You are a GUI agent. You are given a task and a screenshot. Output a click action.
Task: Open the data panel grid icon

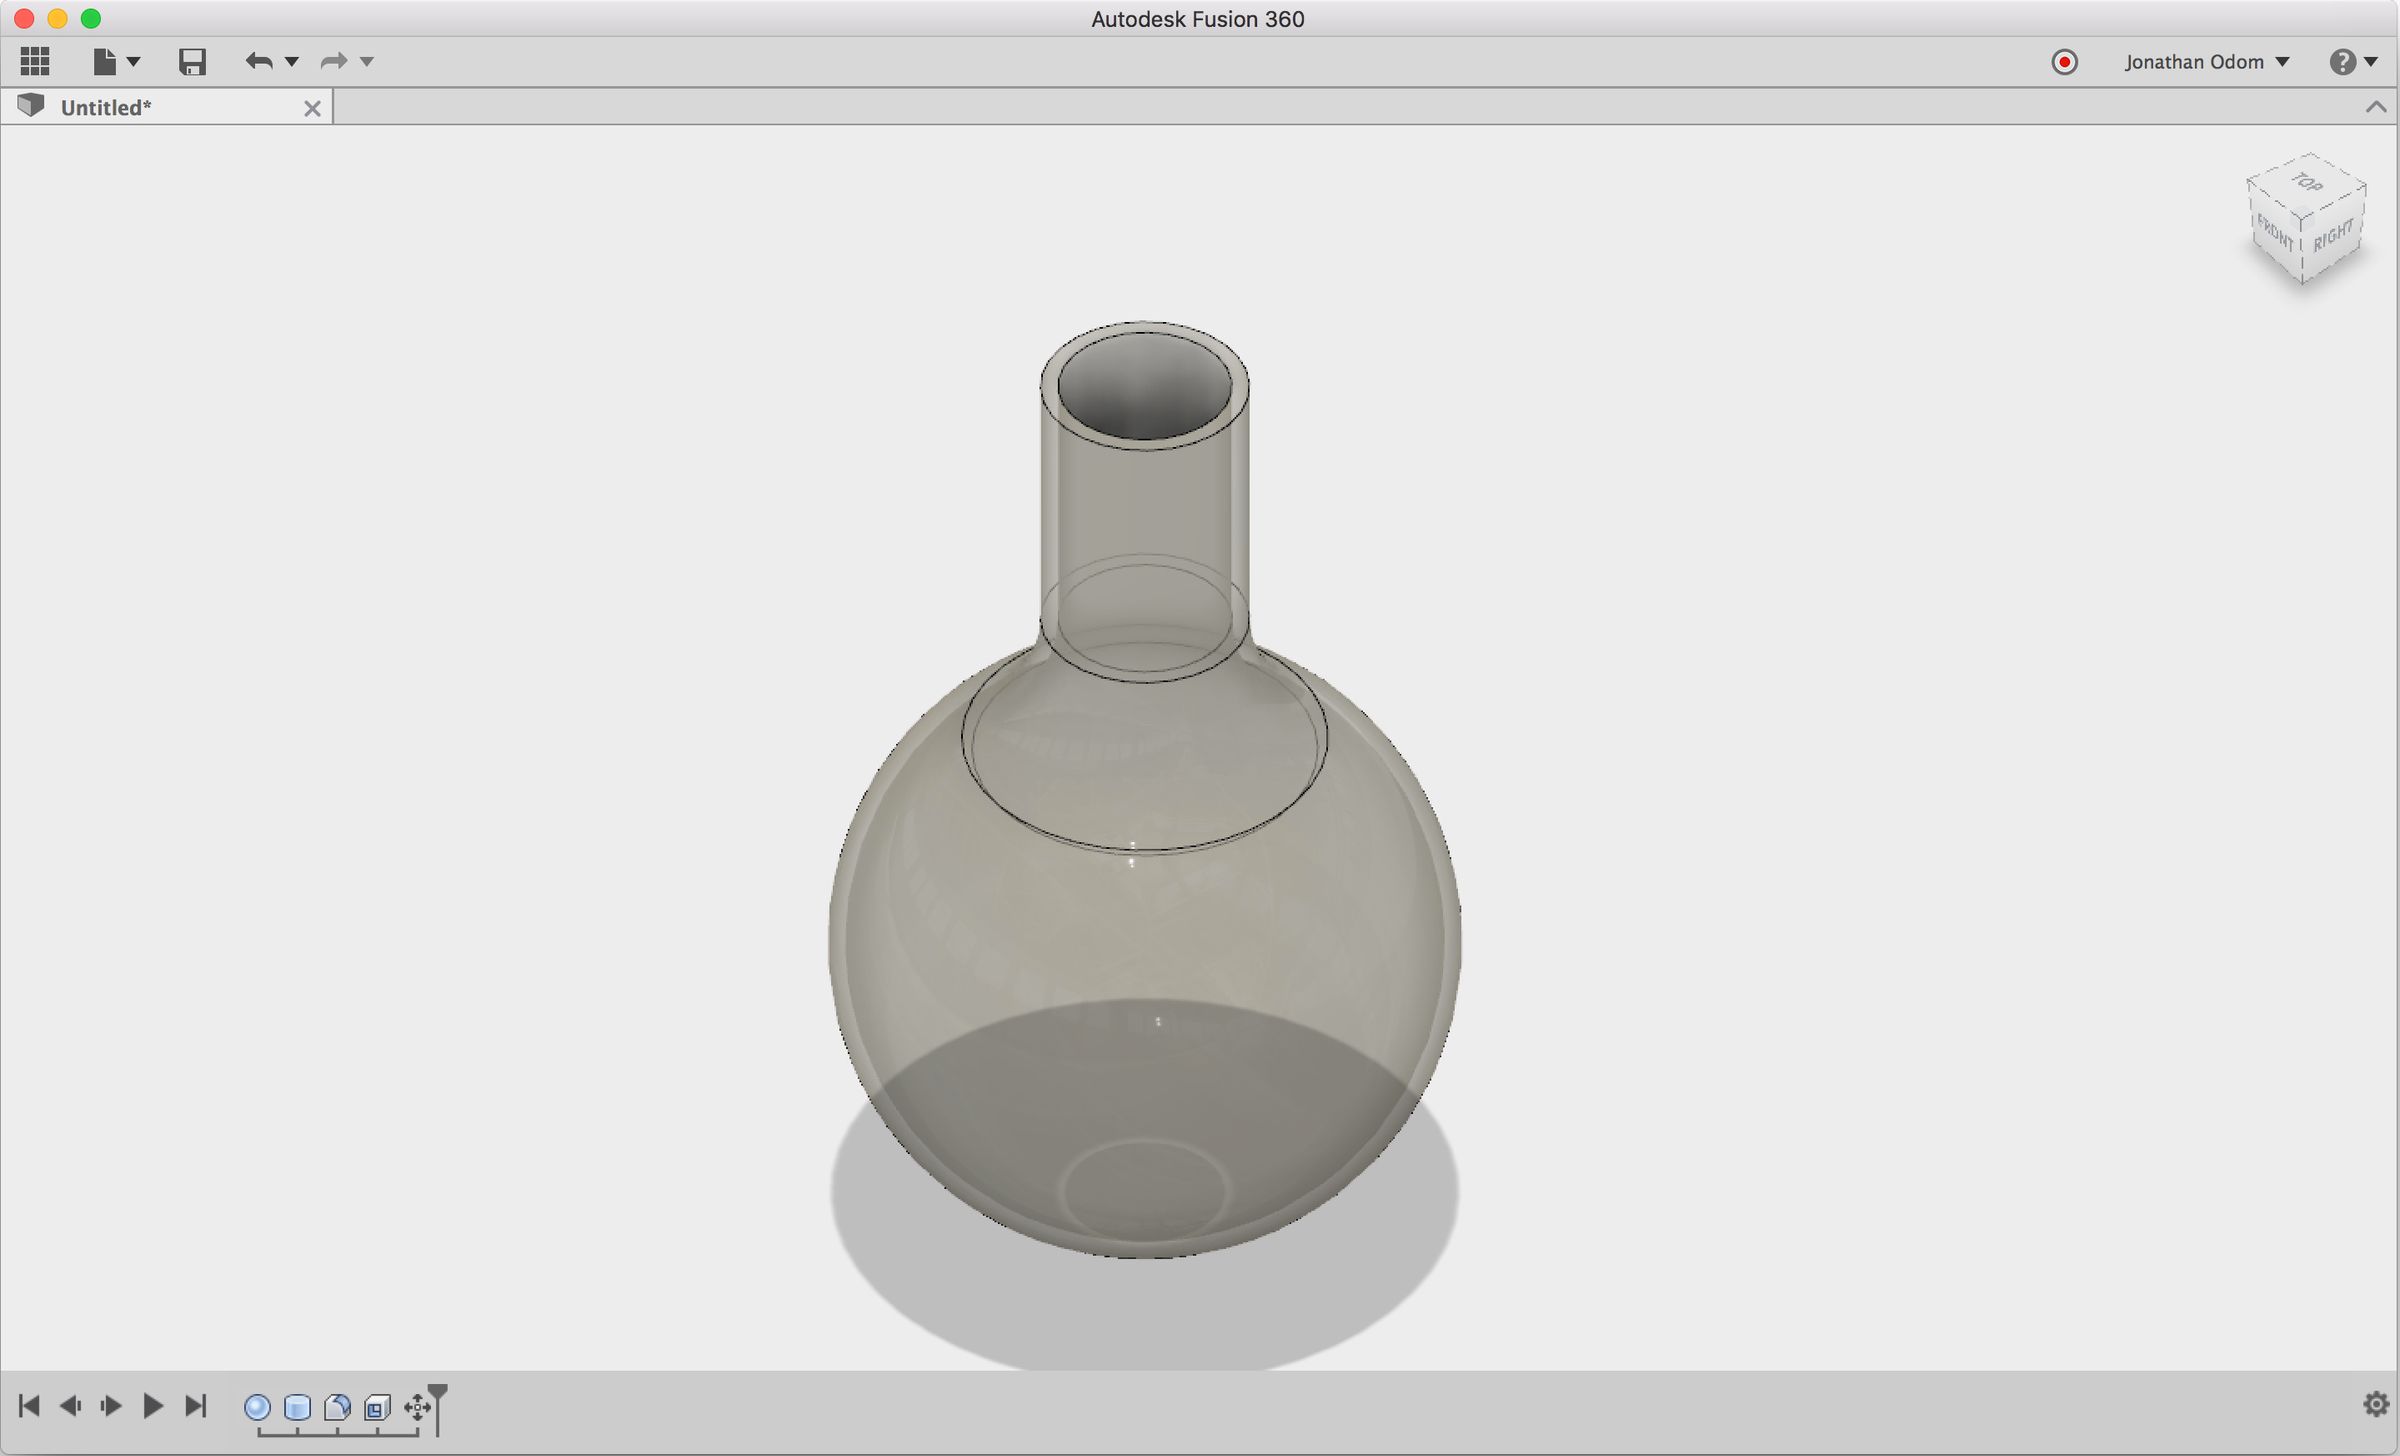[x=35, y=62]
